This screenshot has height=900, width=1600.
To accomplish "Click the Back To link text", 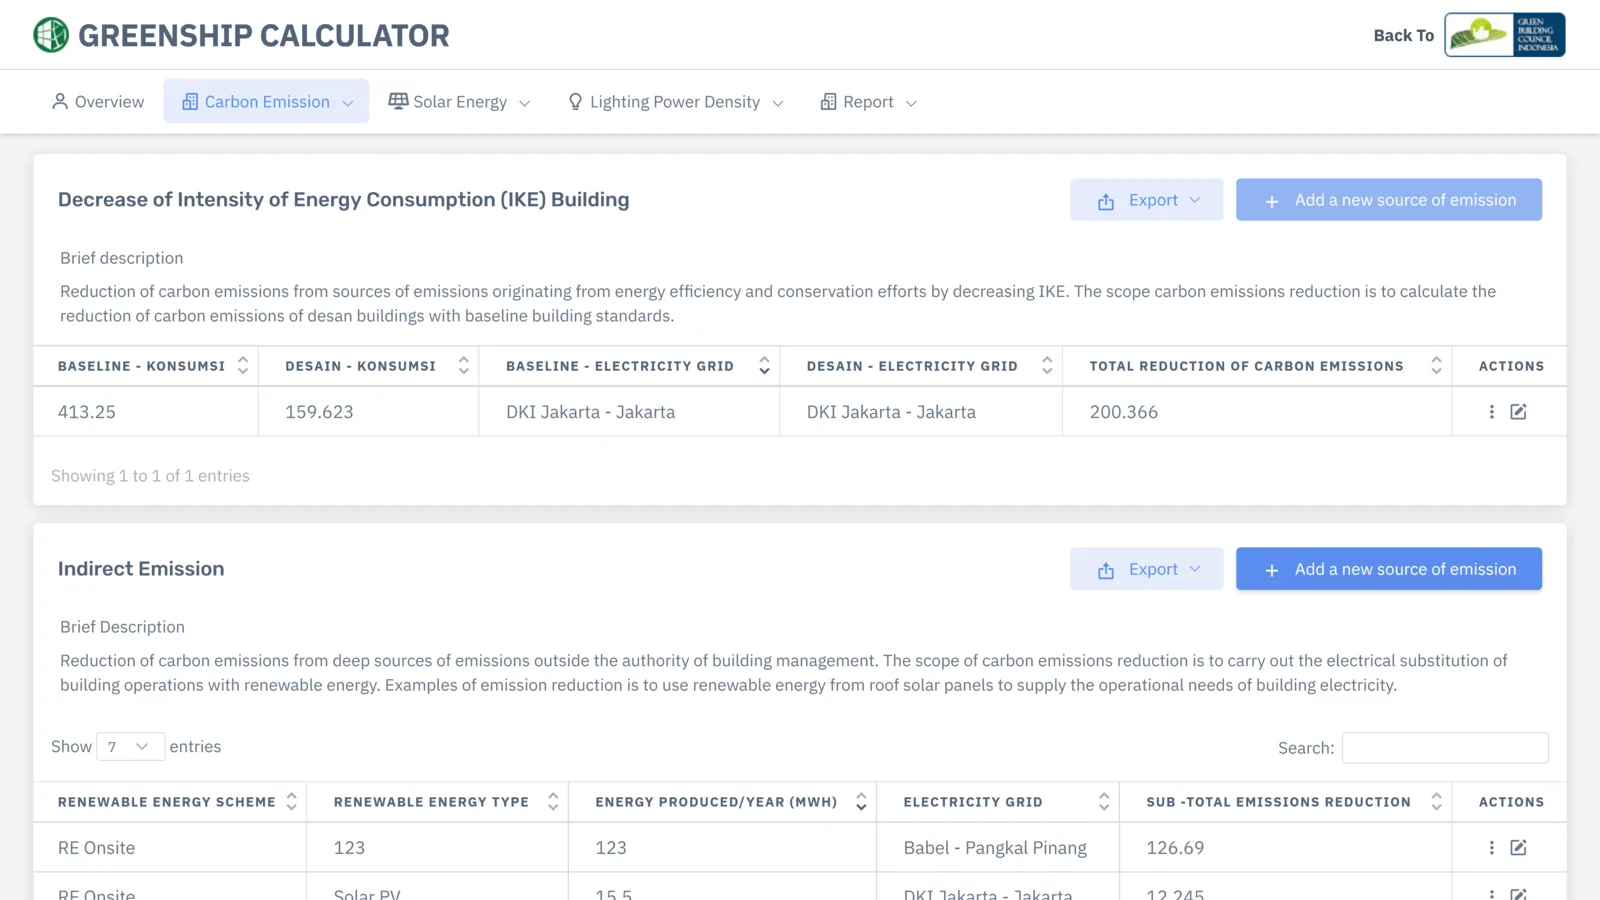I will pyautogui.click(x=1403, y=35).
